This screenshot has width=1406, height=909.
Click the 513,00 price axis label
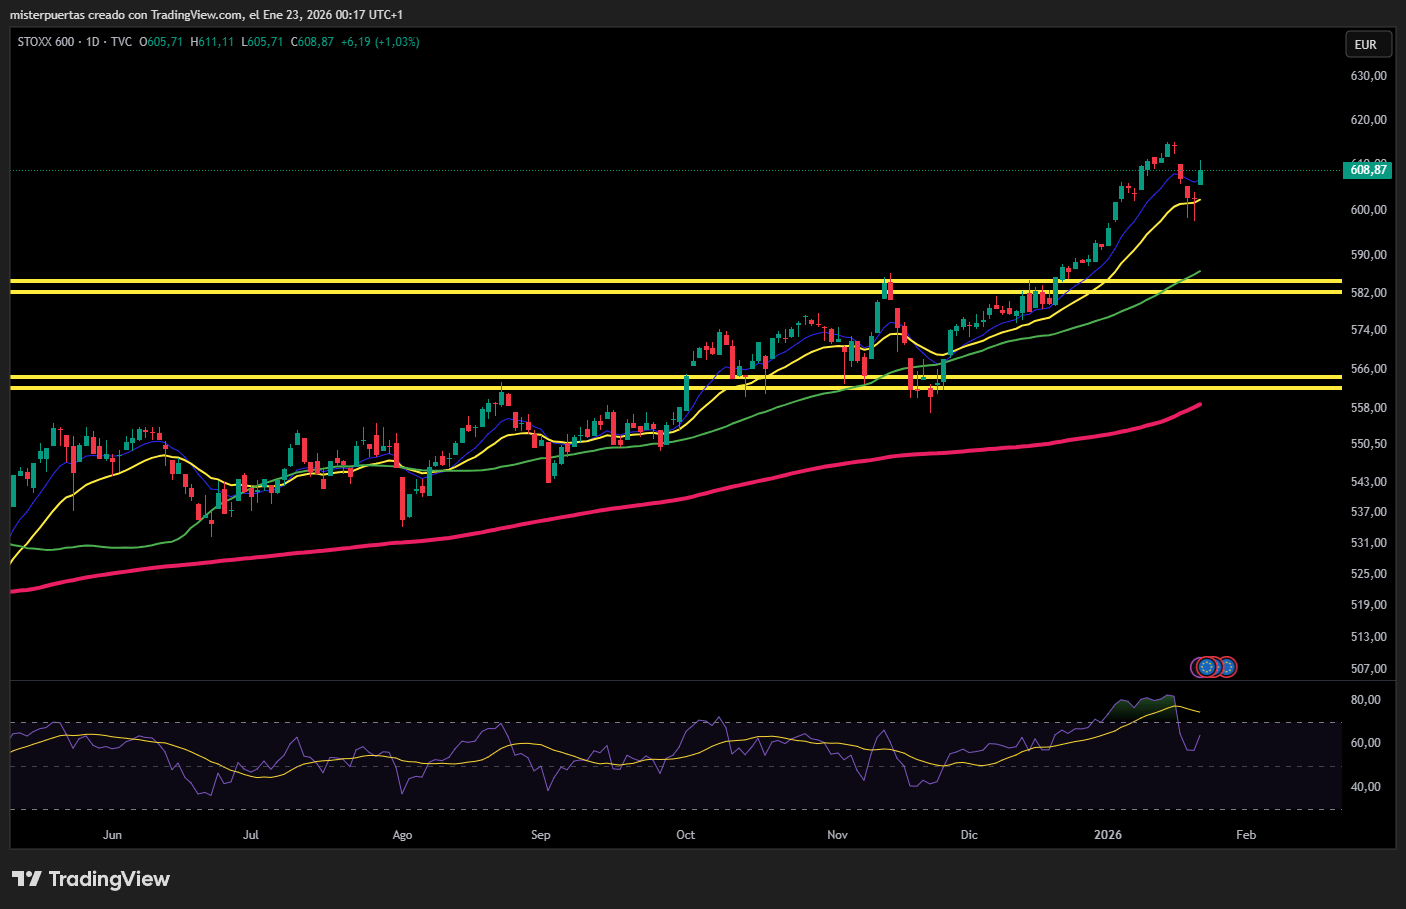pyautogui.click(x=1368, y=637)
